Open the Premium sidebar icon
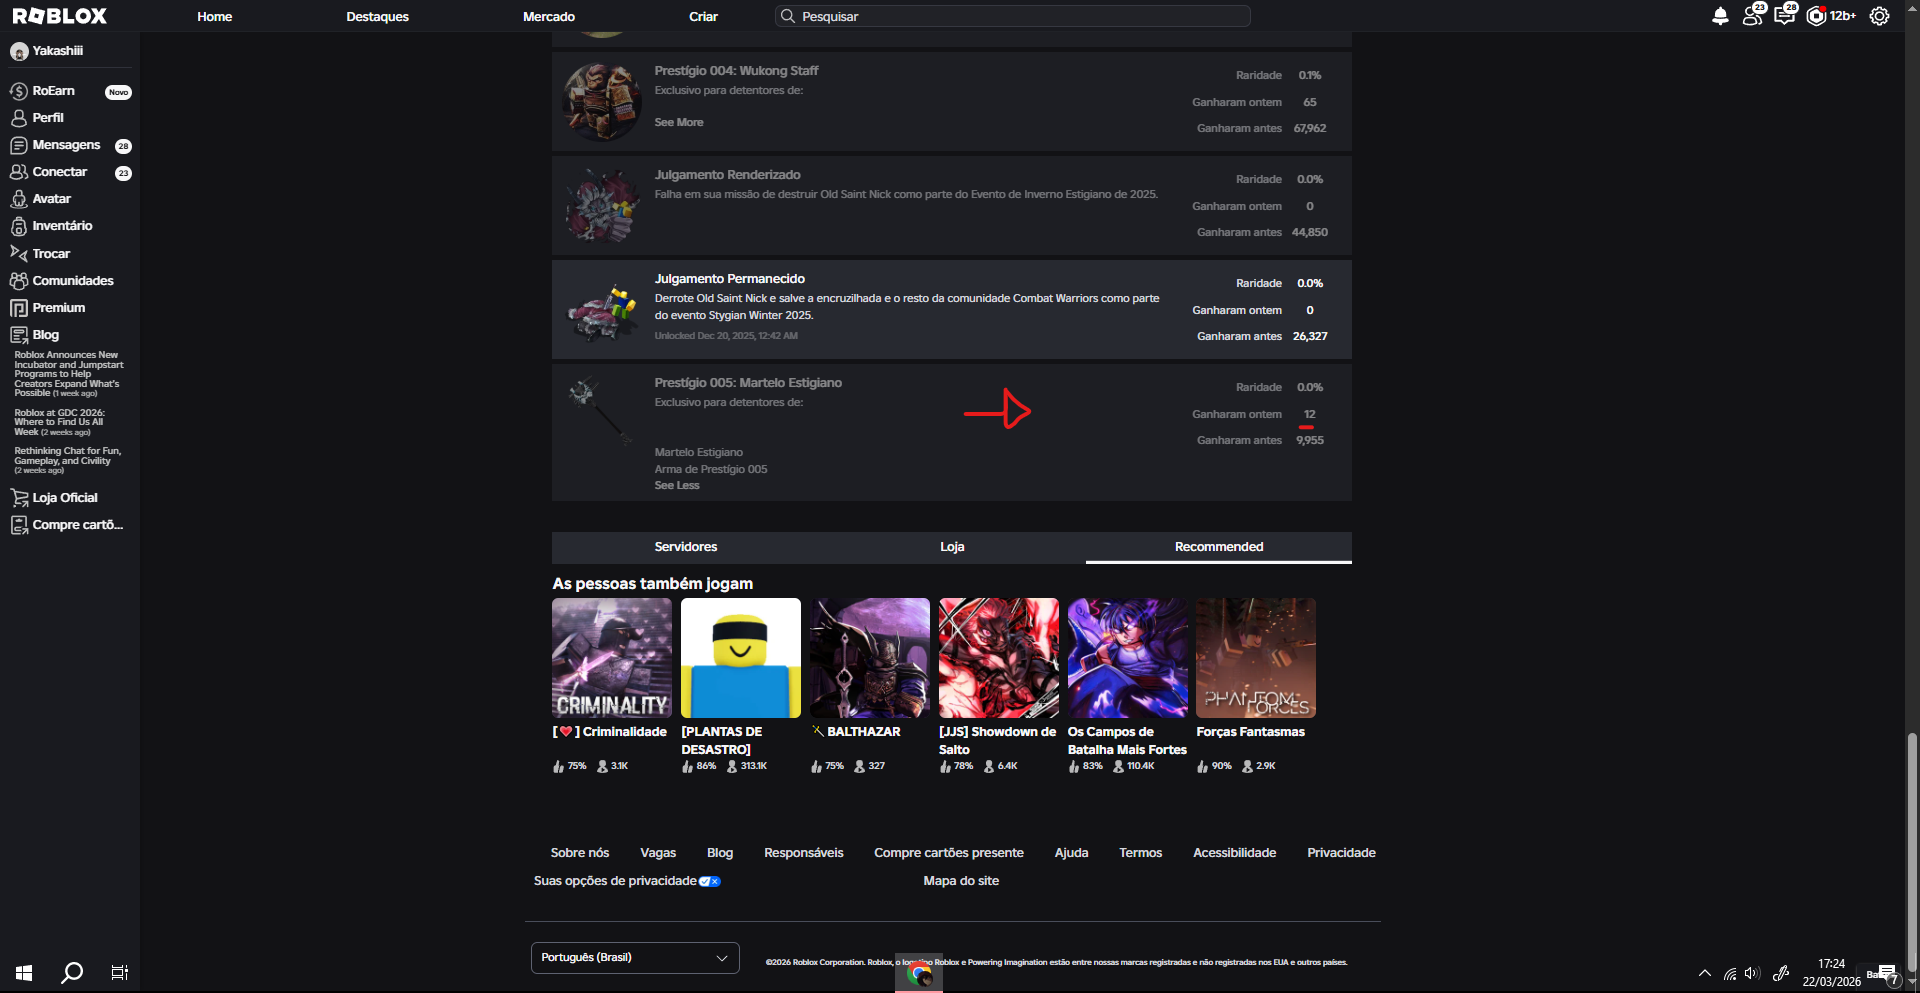1920x993 pixels. pyautogui.click(x=19, y=308)
